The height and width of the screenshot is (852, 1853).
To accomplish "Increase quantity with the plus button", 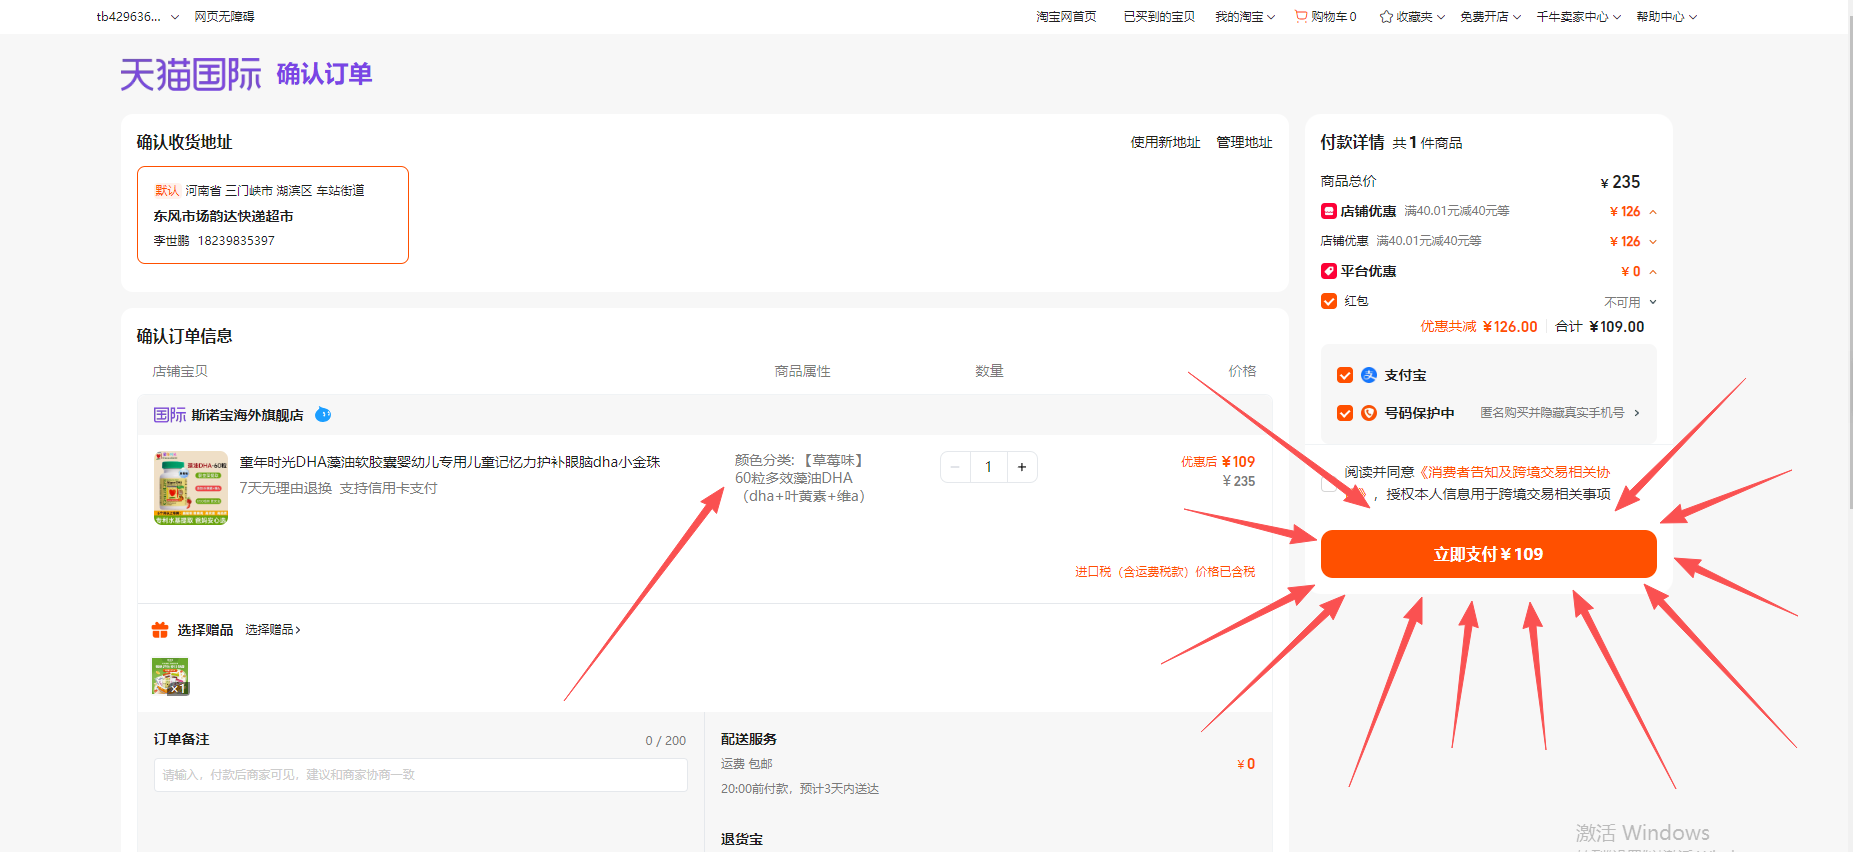I will point(1022,467).
